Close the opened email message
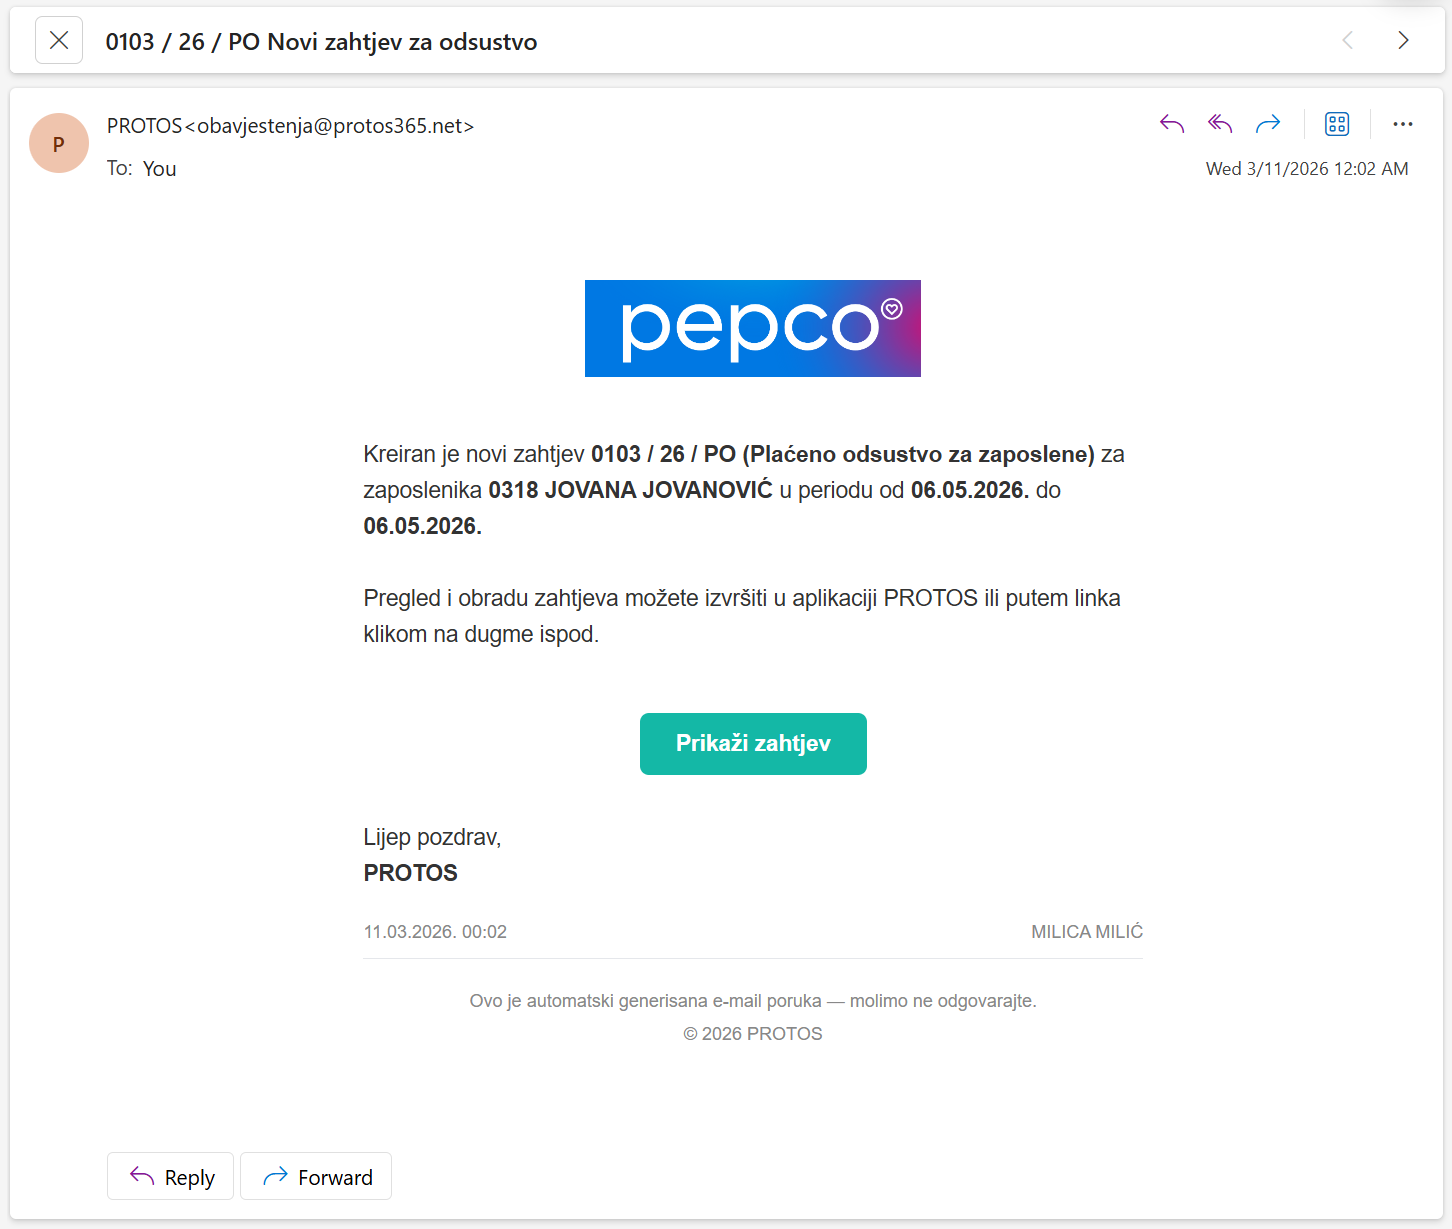1452x1229 pixels. coord(59,41)
